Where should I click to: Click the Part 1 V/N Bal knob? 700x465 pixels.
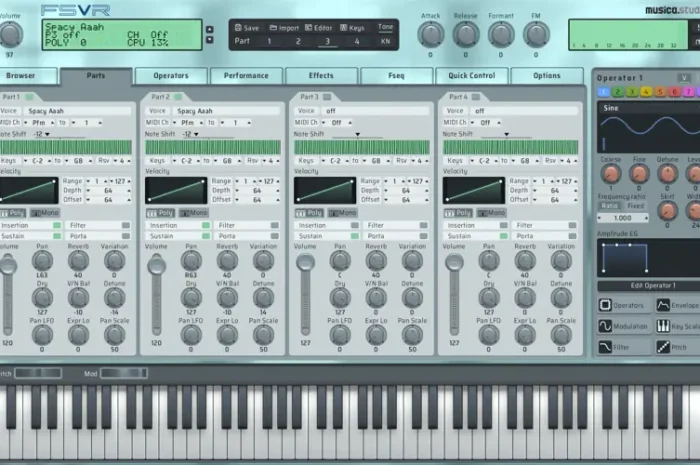coord(79,299)
